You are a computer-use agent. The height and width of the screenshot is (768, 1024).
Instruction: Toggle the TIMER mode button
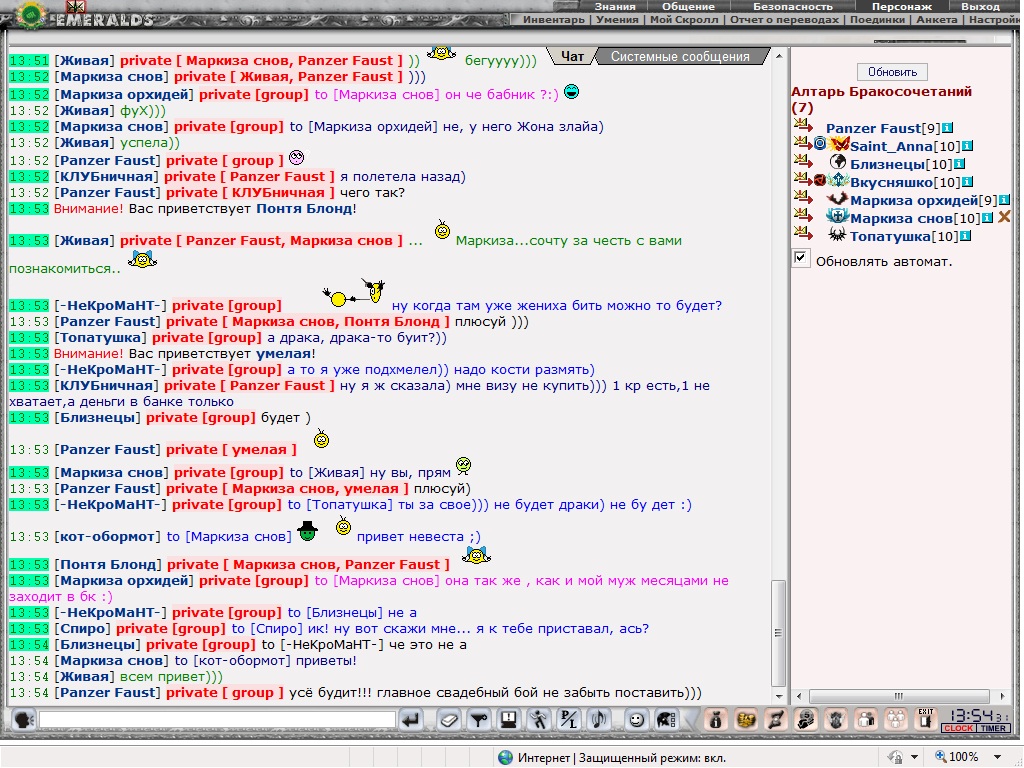click(x=993, y=728)
